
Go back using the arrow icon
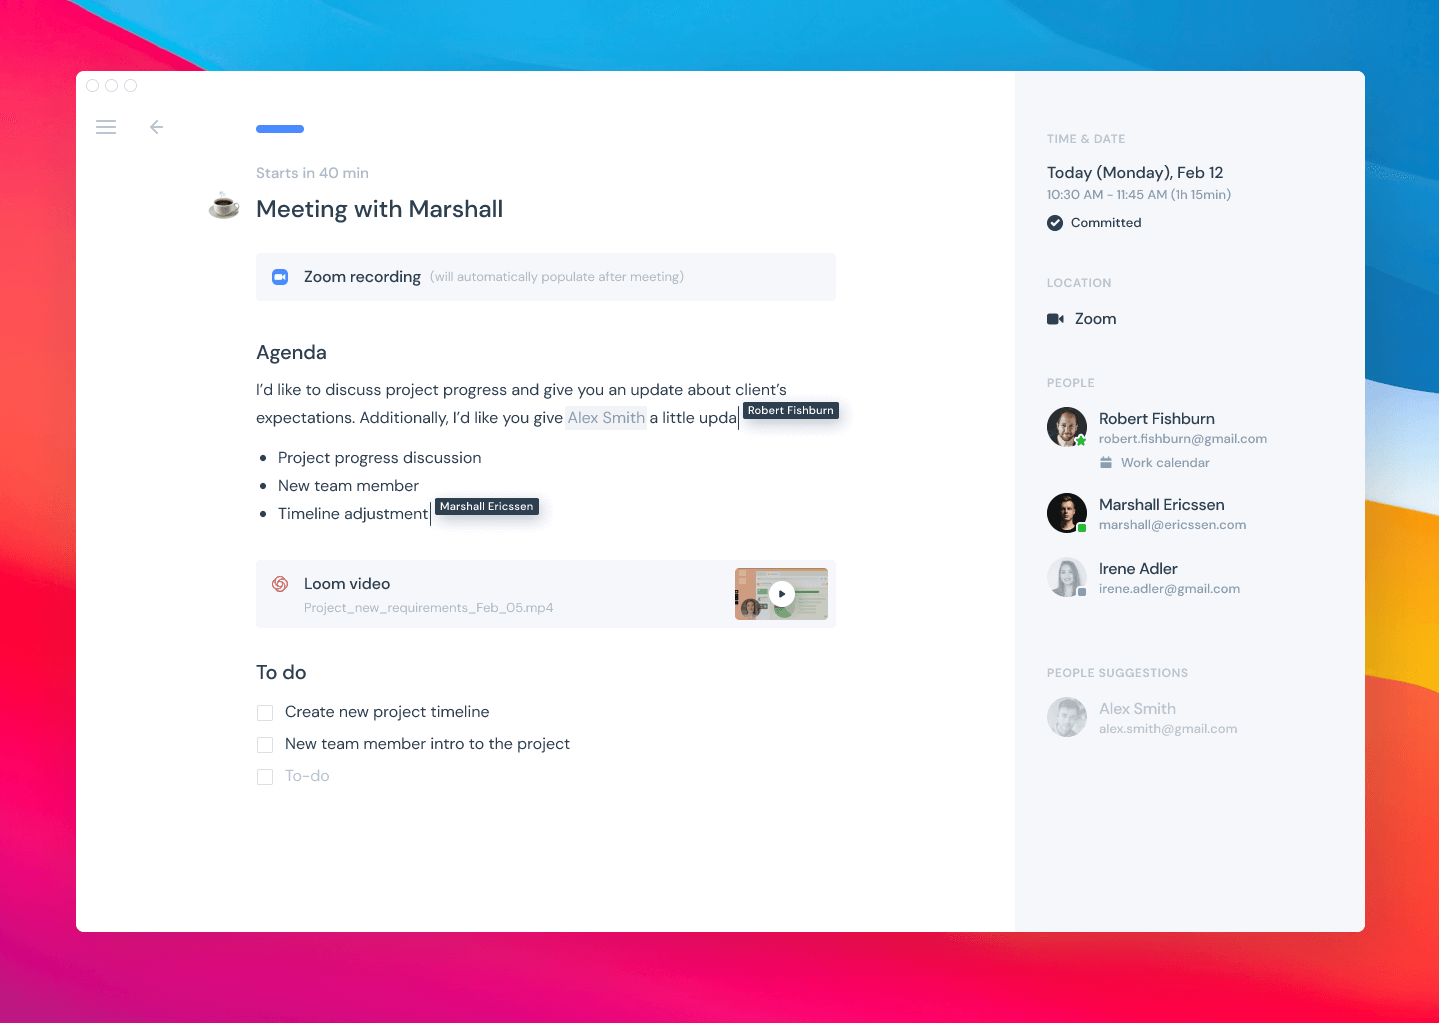pyautogui.click(x=156, y=127)
